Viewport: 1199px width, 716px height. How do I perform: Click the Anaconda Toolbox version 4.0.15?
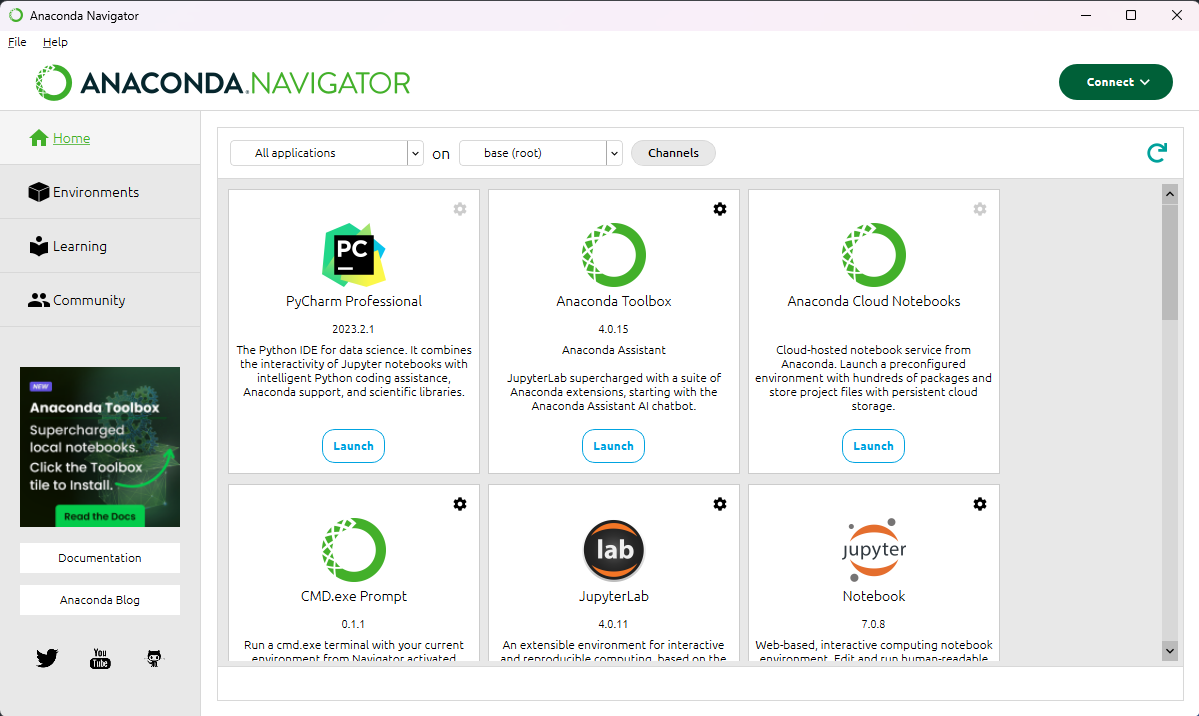tap(613, 329)
